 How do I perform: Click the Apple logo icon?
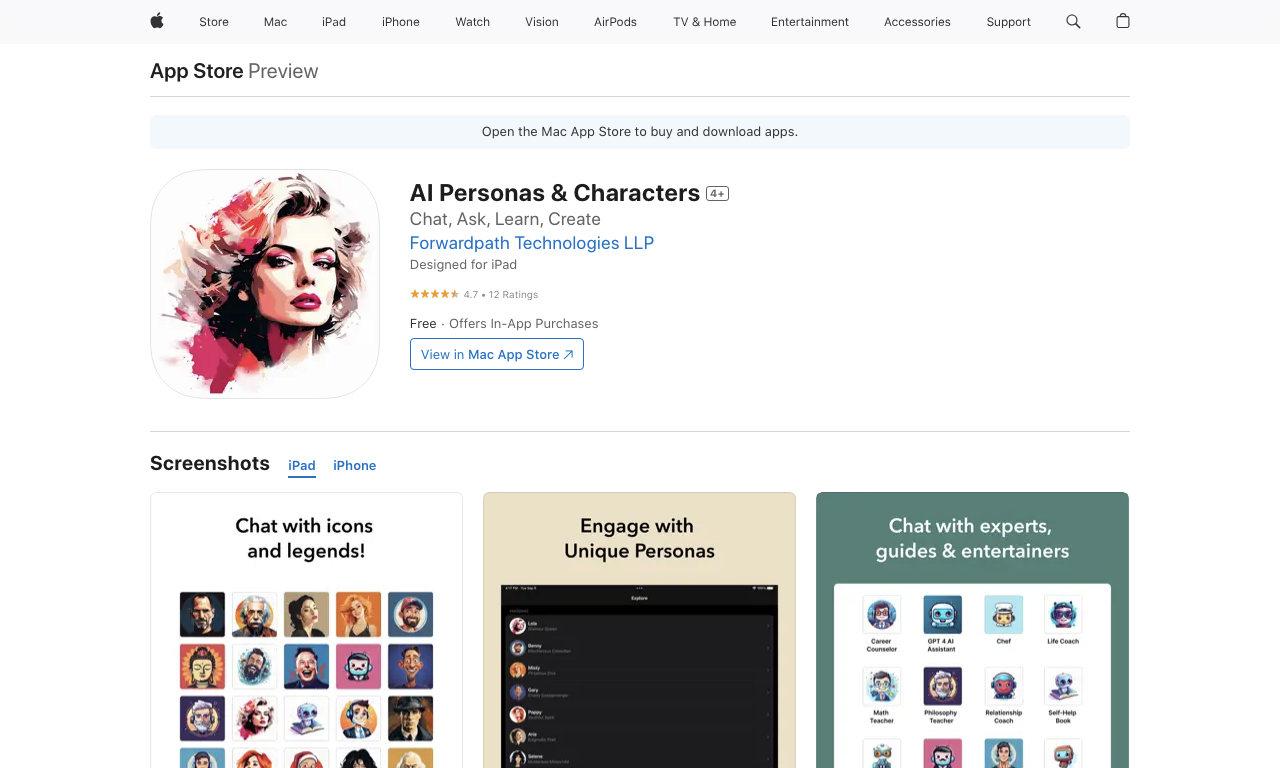157,21
